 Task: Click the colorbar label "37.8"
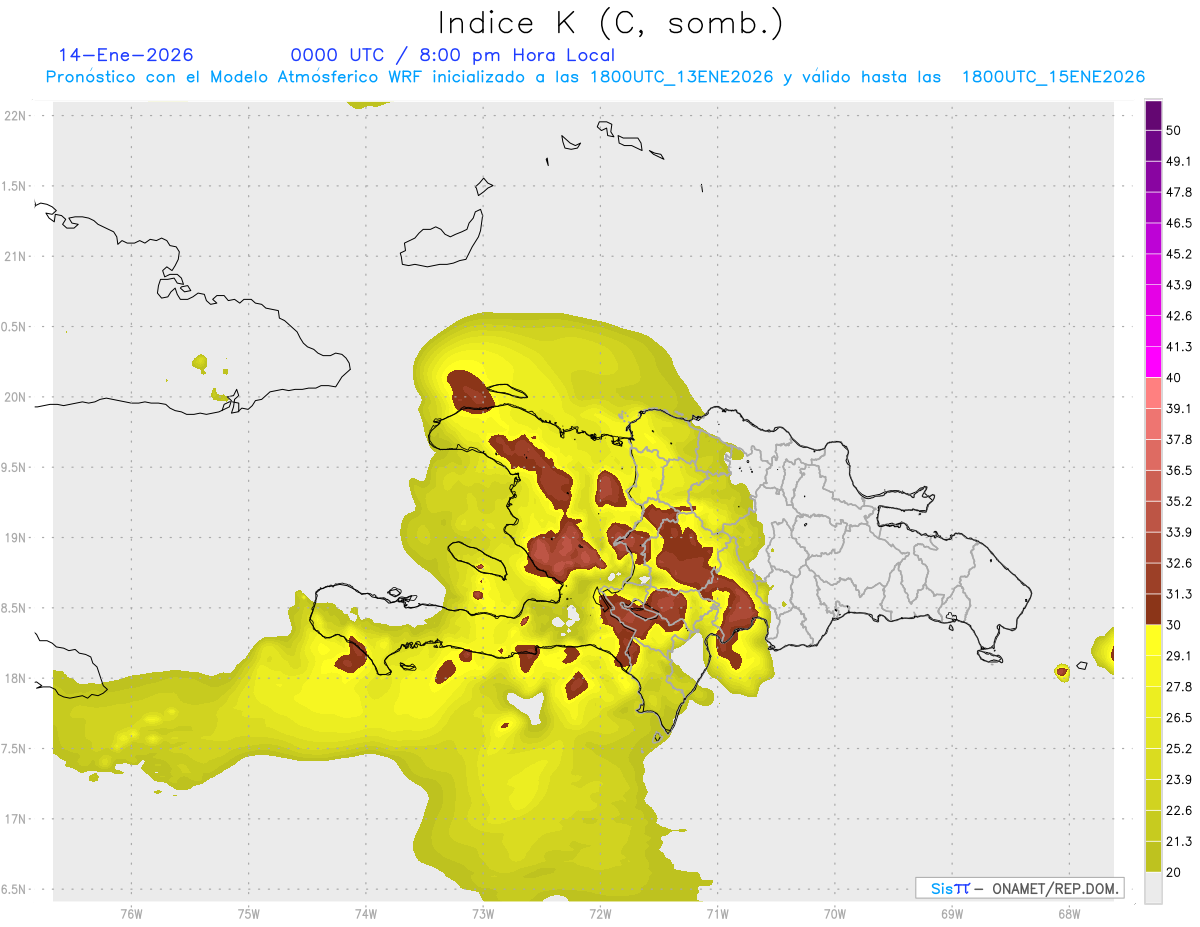pos(1179,440)
